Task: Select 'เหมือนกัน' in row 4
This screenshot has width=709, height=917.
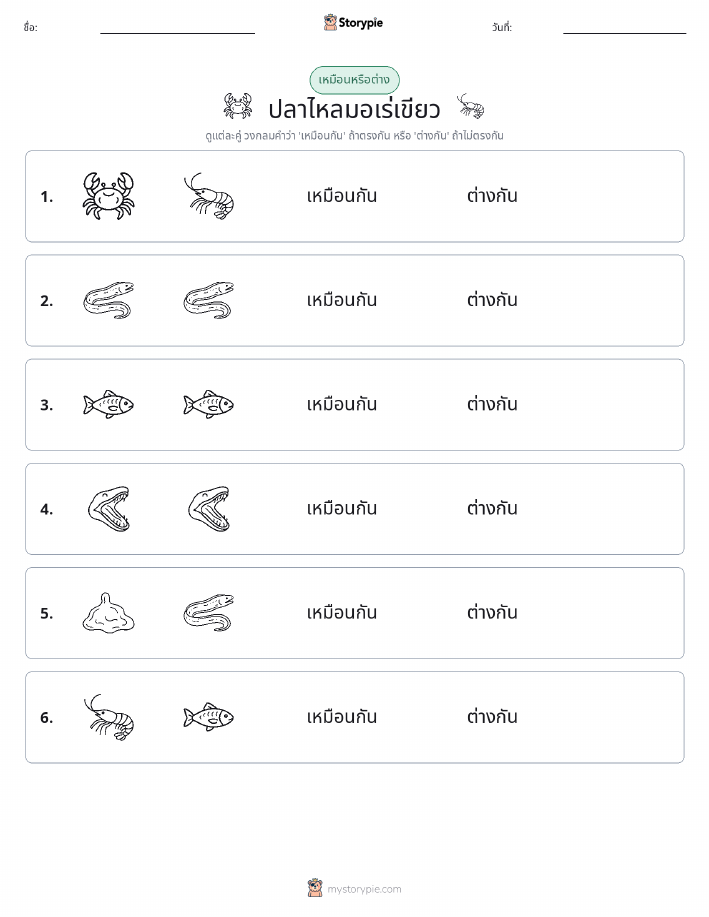Action: pos(342,508)
